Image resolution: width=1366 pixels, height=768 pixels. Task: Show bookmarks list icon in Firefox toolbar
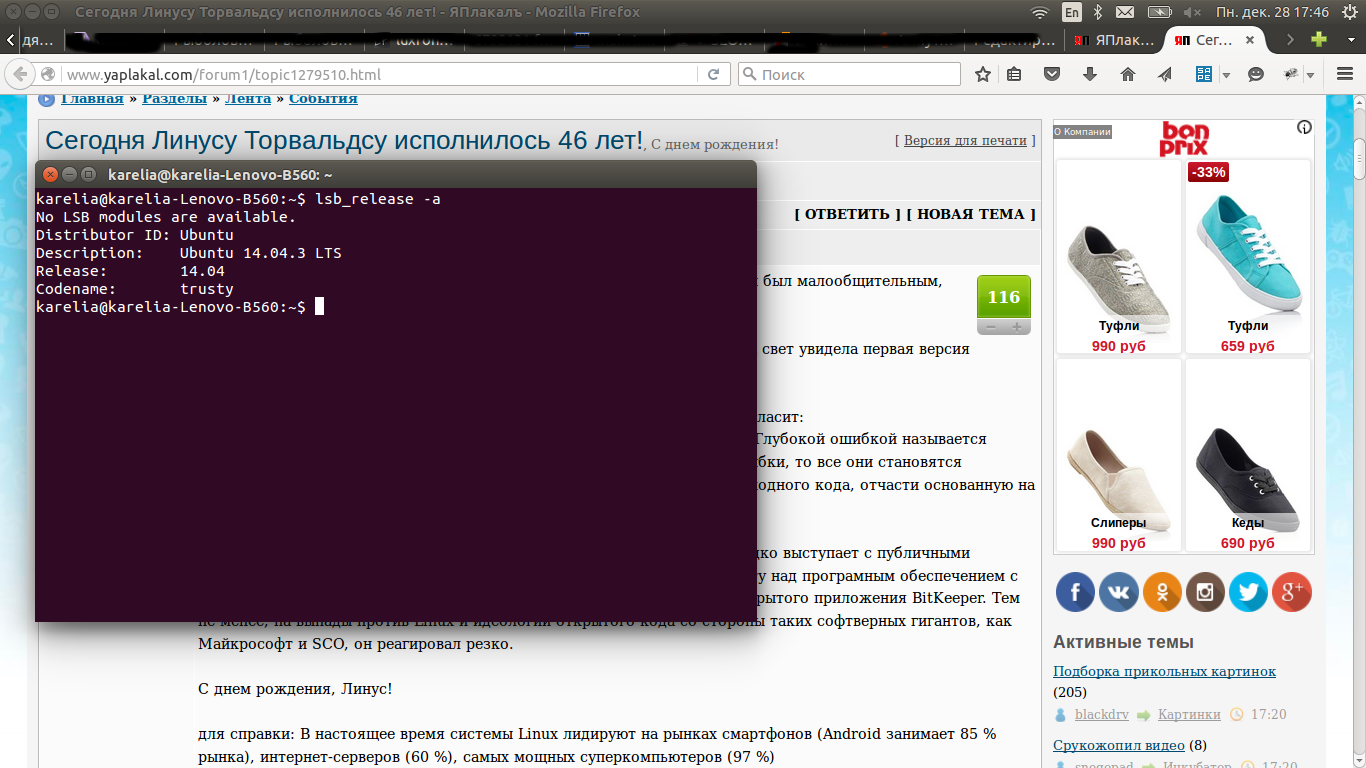[1014, 75]
